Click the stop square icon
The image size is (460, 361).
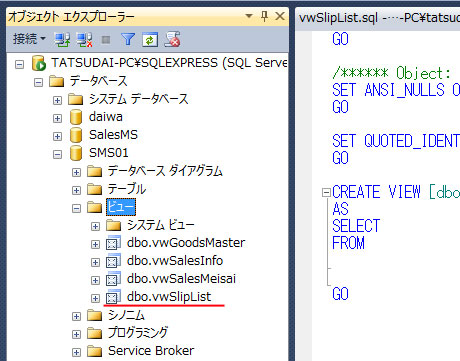pos(106,40)
